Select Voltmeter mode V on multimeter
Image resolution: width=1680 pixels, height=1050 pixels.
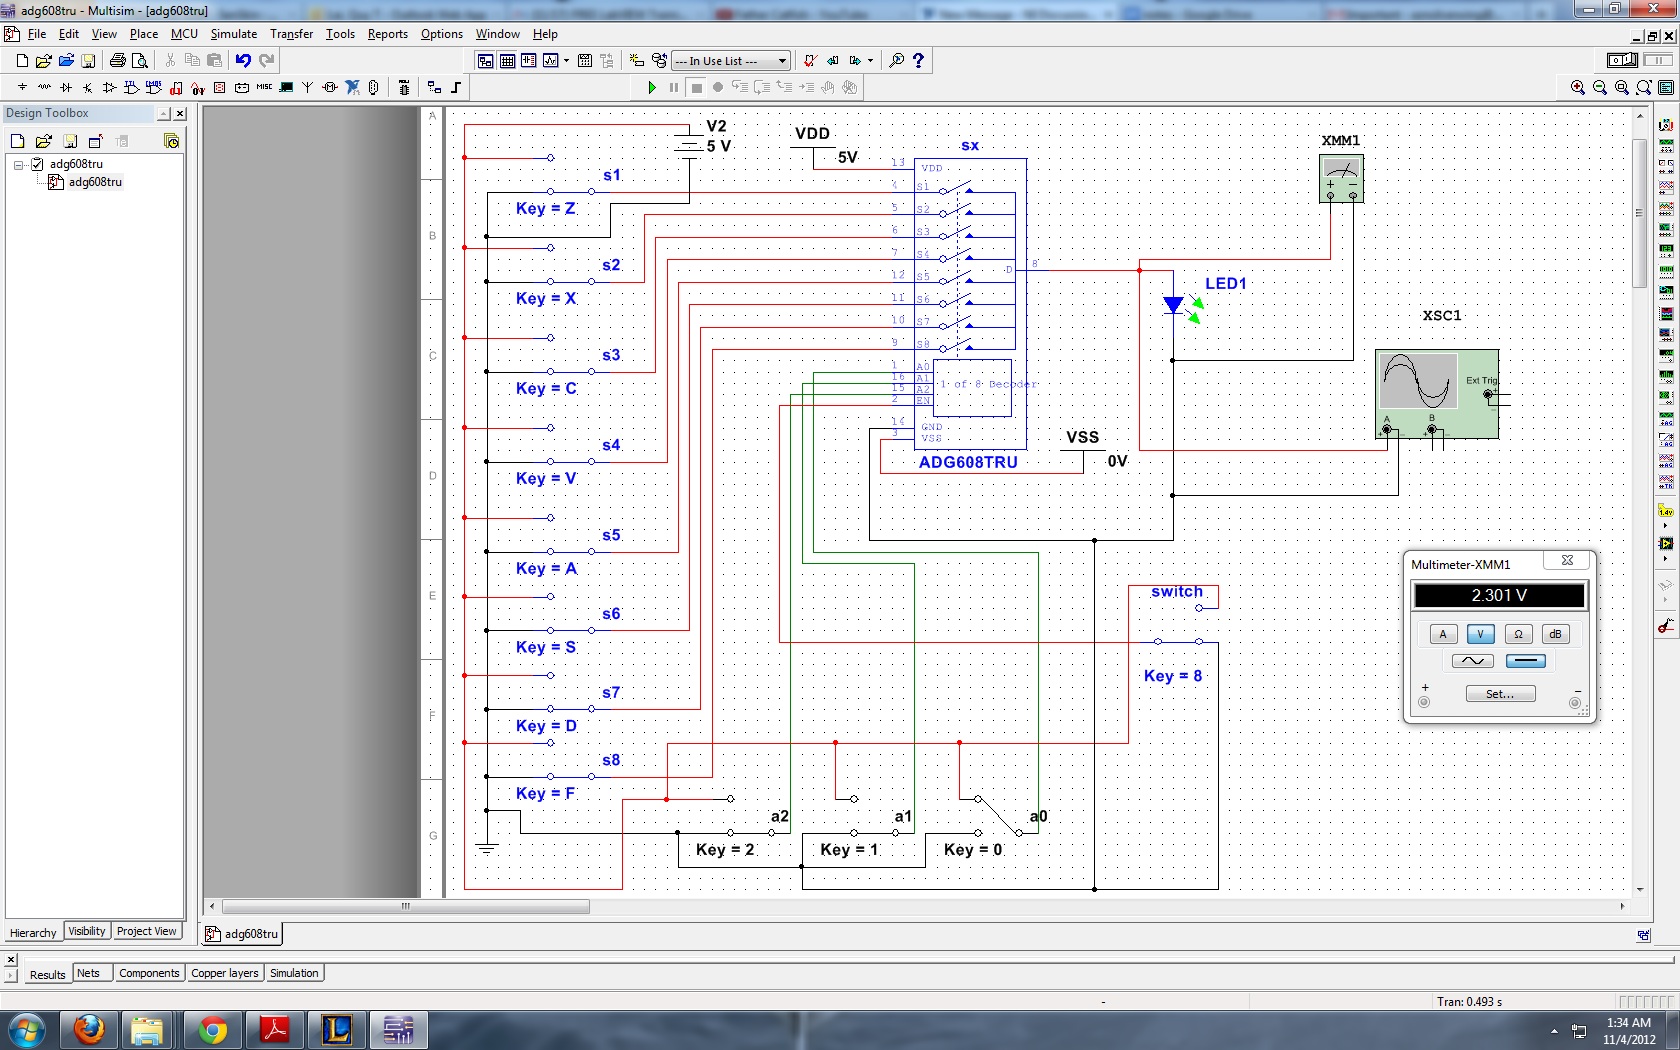click(x=1480, y=634)
